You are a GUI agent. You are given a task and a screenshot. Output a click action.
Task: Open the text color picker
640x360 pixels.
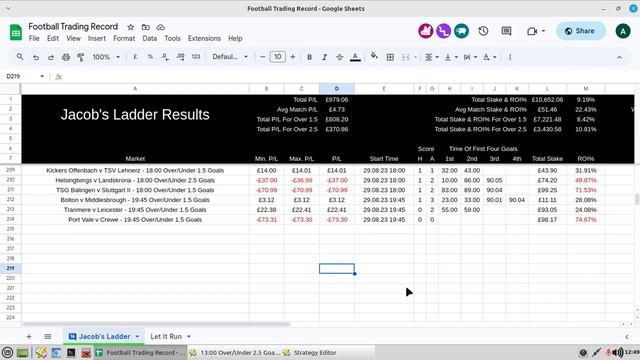pos(355,57)
